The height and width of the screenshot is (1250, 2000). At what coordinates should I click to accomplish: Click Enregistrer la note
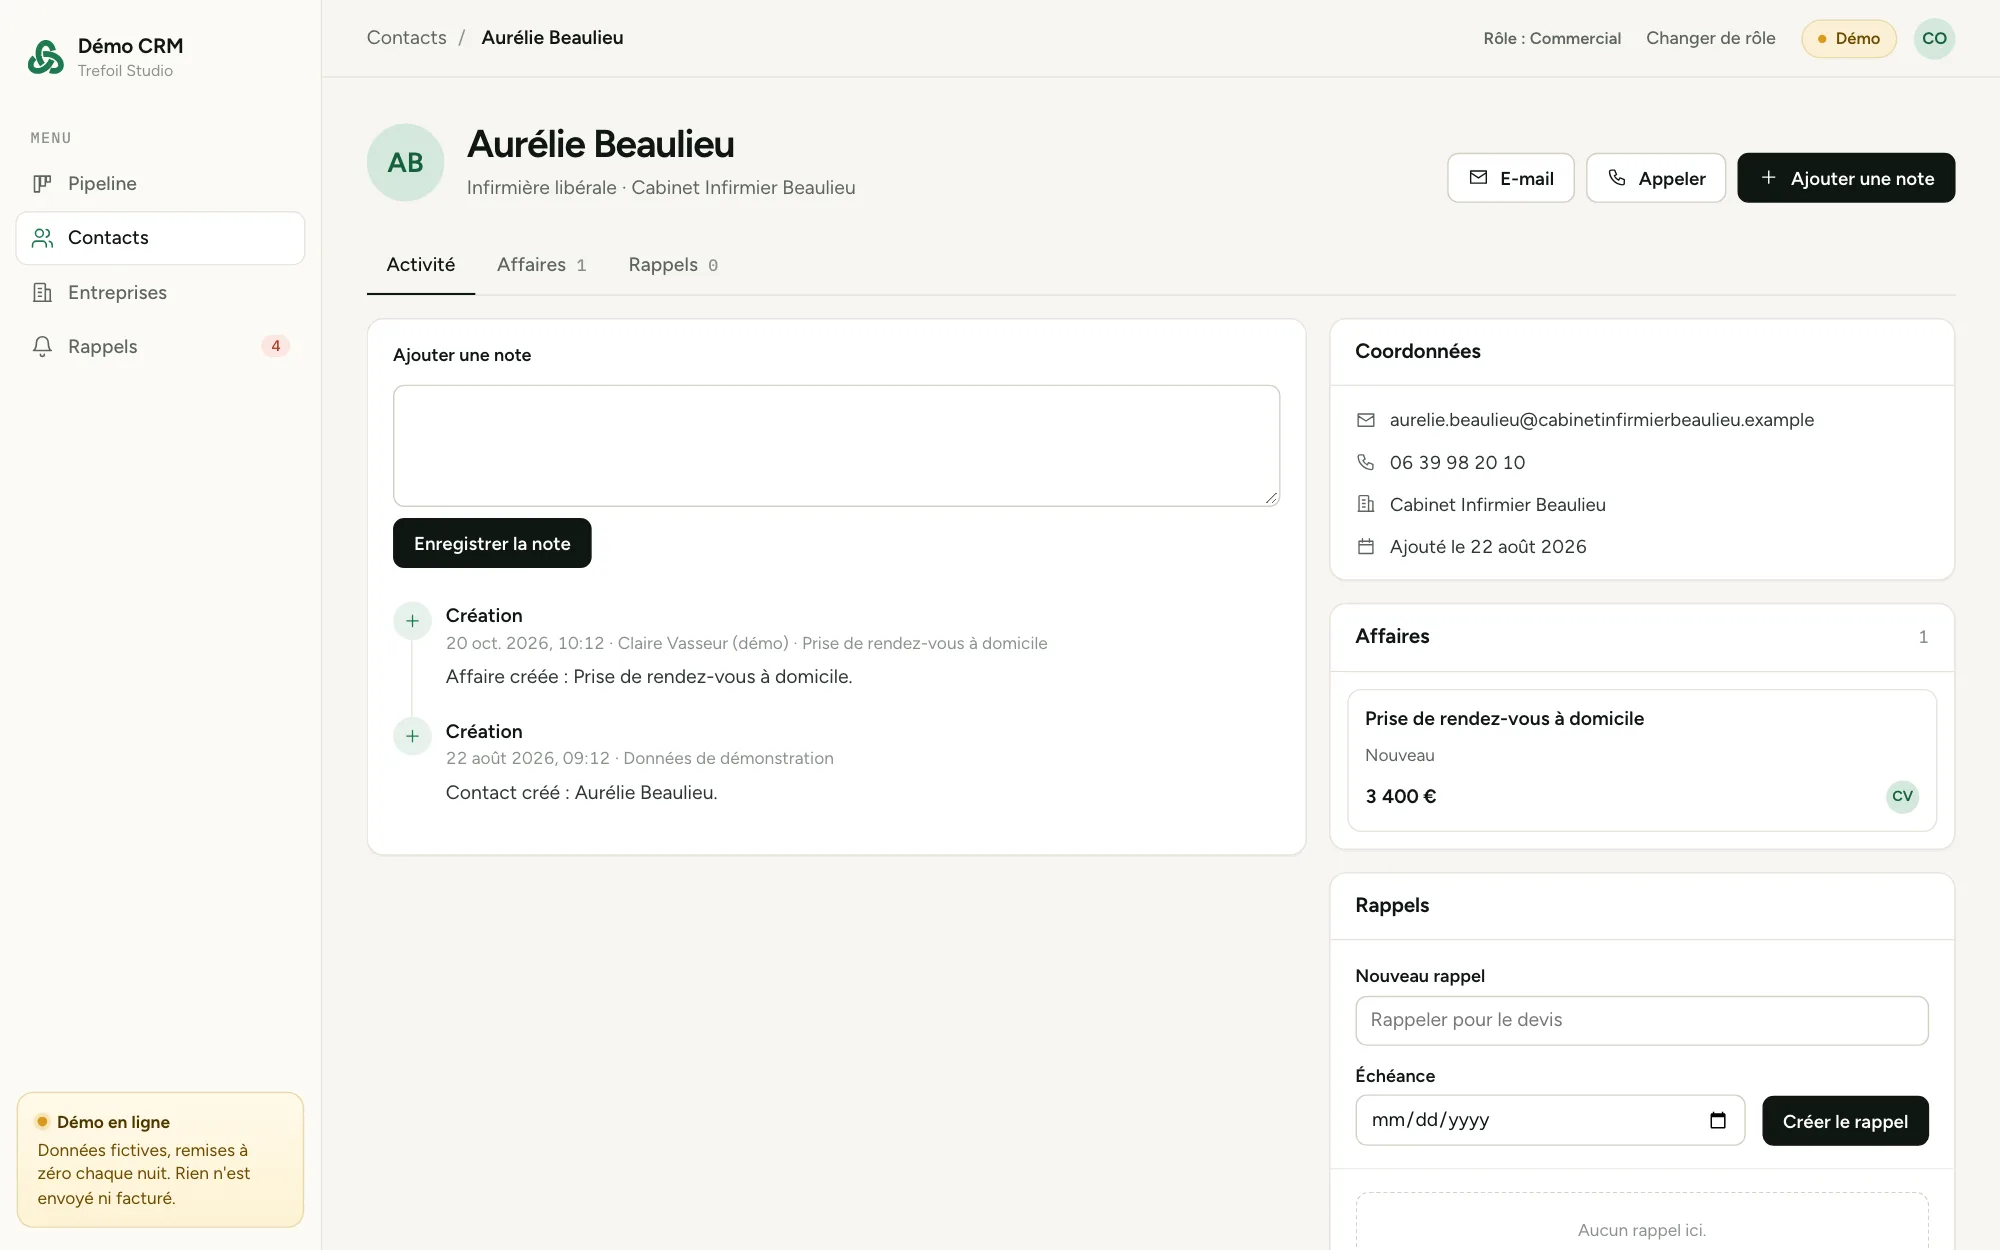(x=492, y=543)
